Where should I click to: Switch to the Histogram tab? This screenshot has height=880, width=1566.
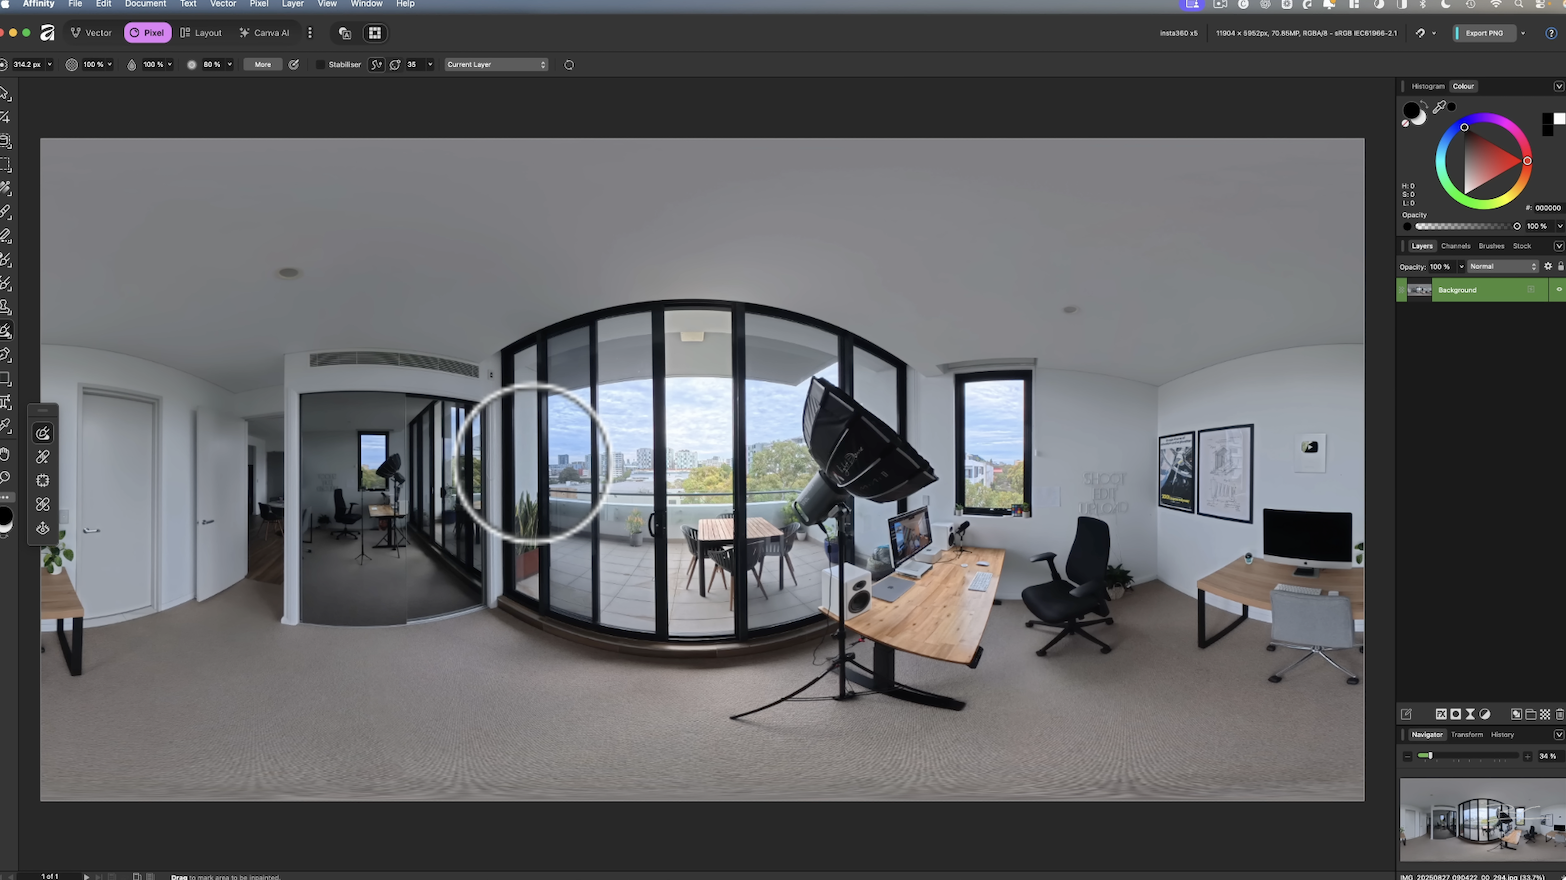pos(1428,87)
